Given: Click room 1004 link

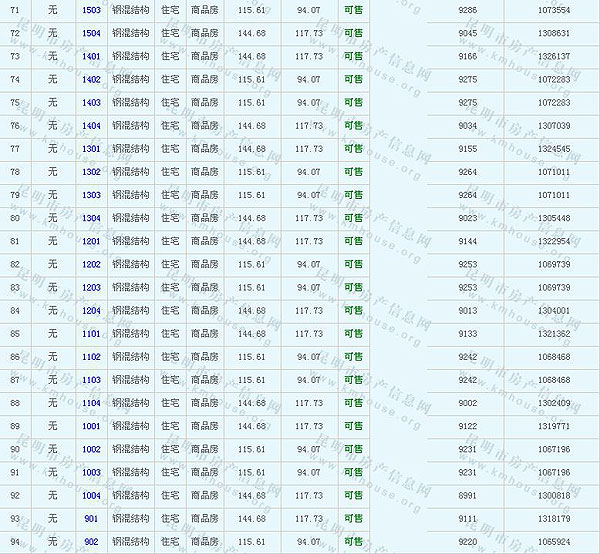Looking at the screenshot, I should tap(91, 496).
